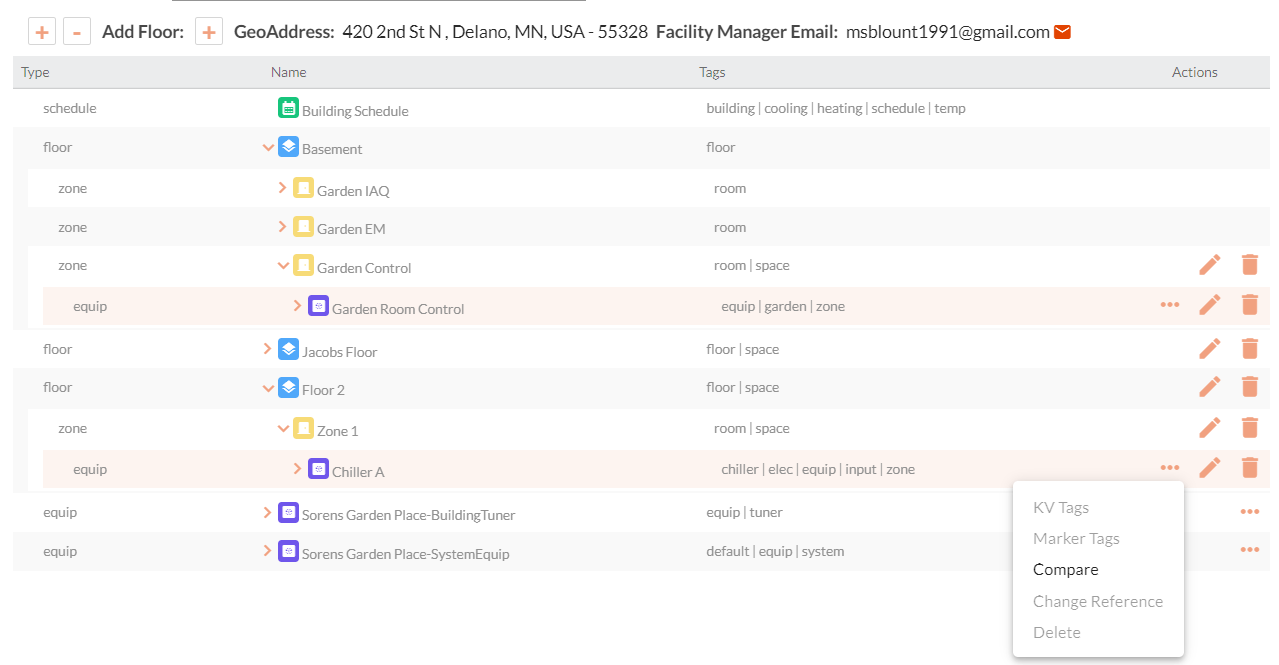
Task: Click the Floor 2 layers icon
Action: coord(288,387)
